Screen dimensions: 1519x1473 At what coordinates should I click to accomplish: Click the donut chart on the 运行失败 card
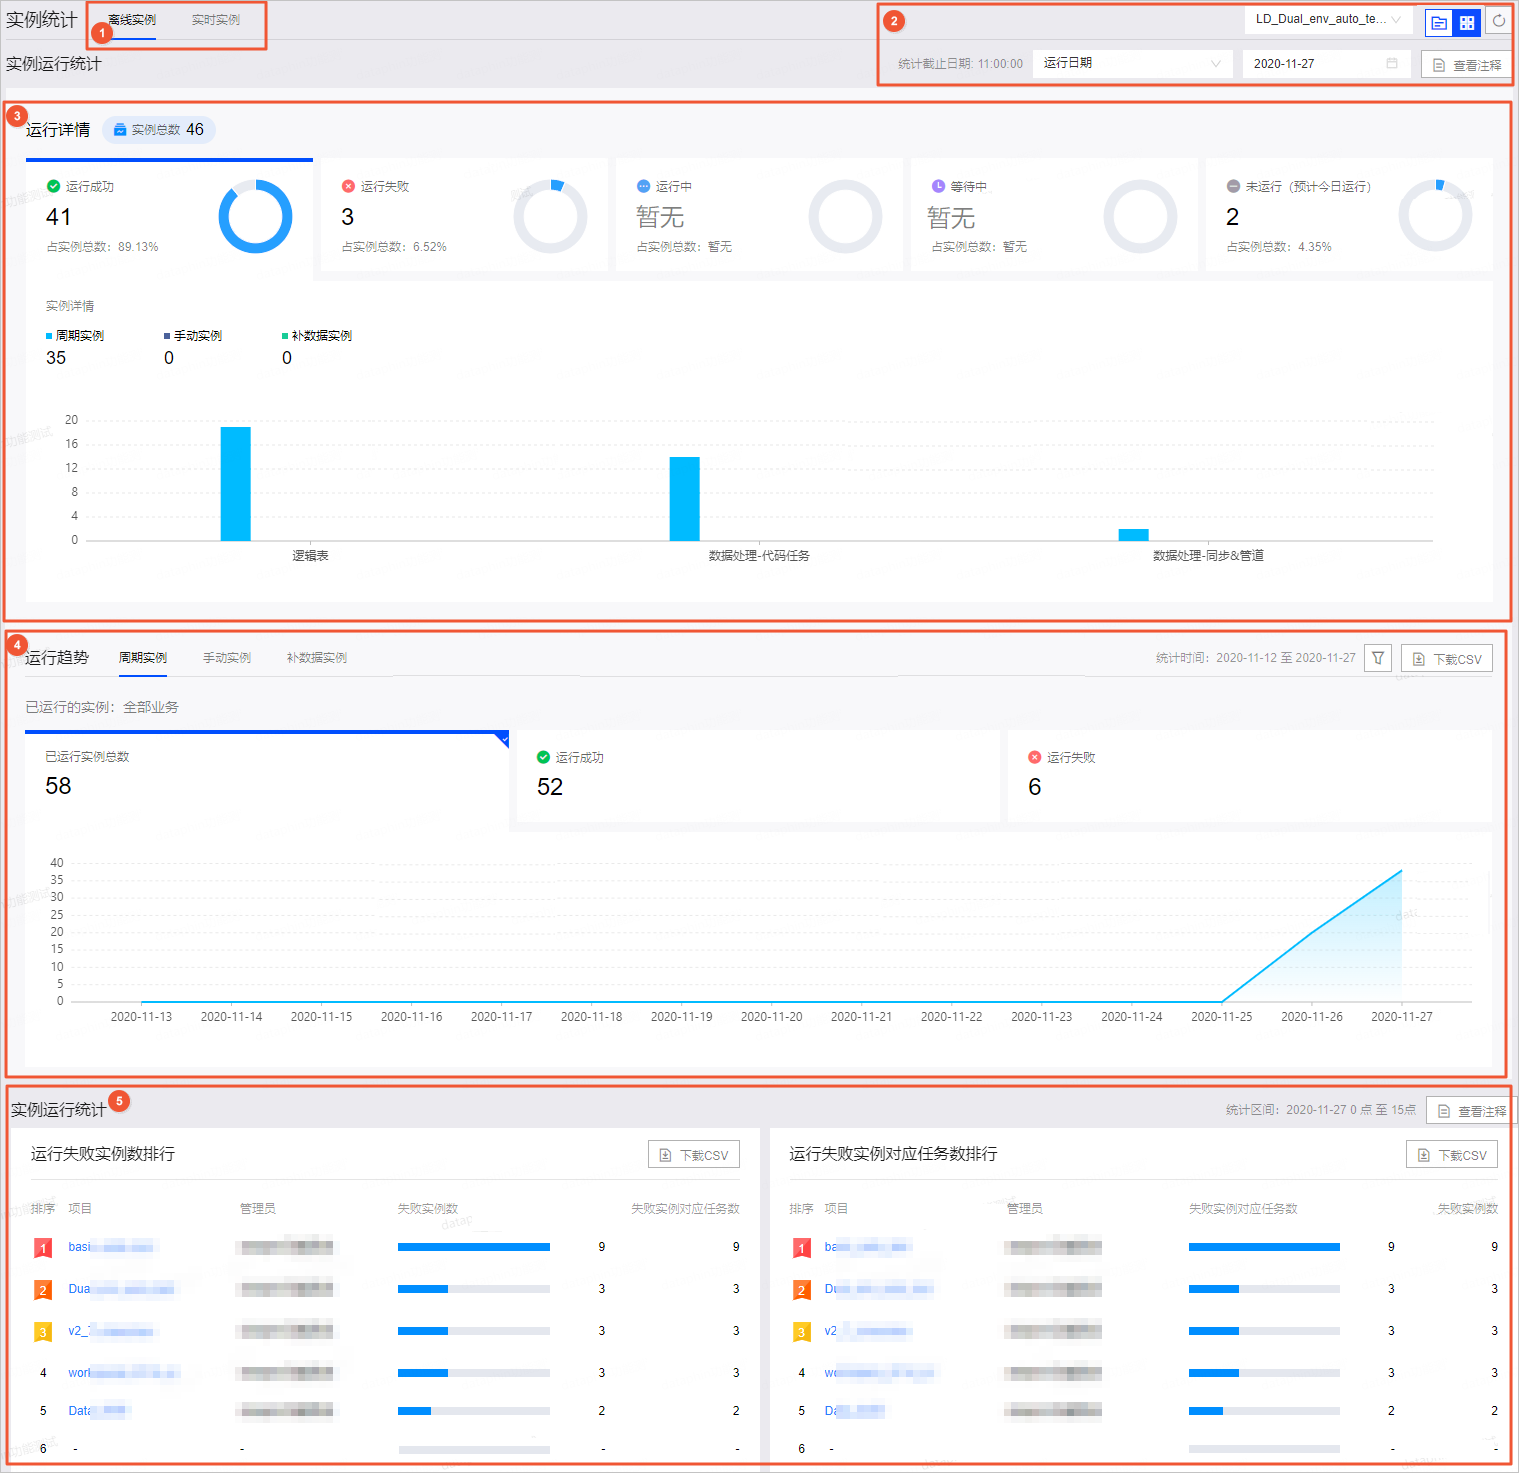(550, 216)
